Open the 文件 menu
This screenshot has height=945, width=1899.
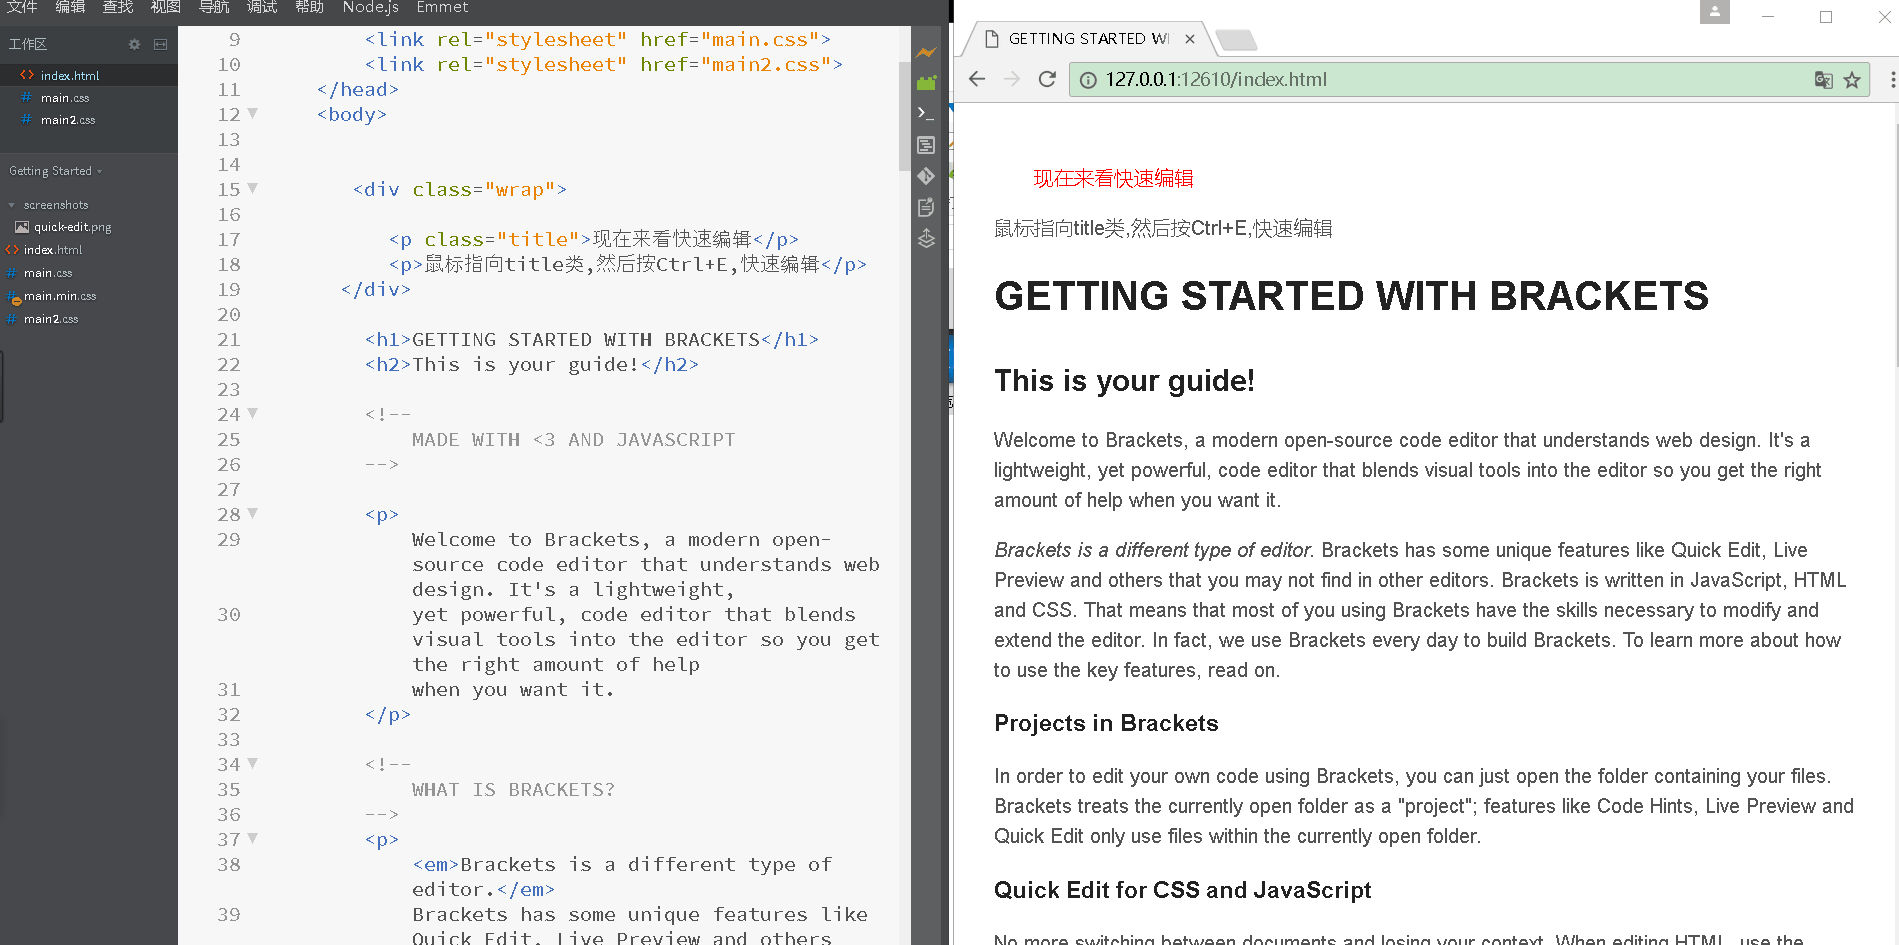pos(22,7)
